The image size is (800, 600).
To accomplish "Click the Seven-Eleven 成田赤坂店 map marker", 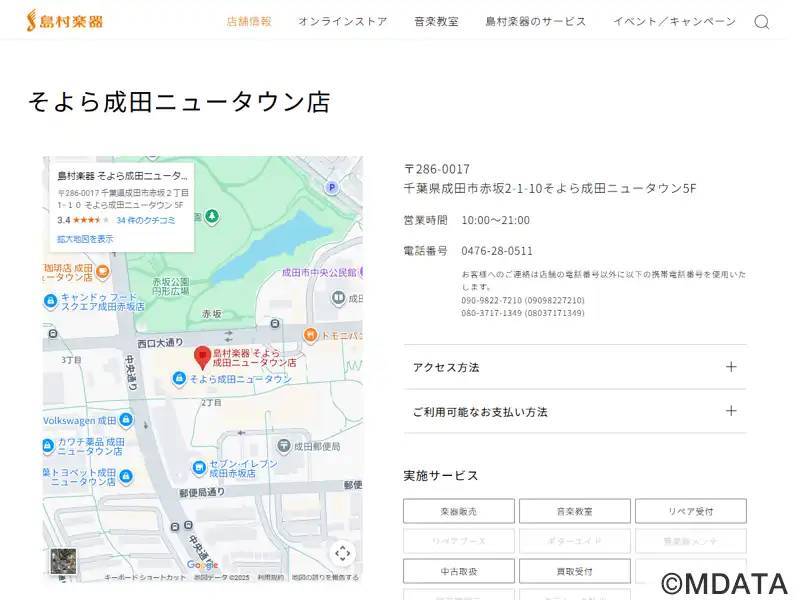I will tap(200, 467).
